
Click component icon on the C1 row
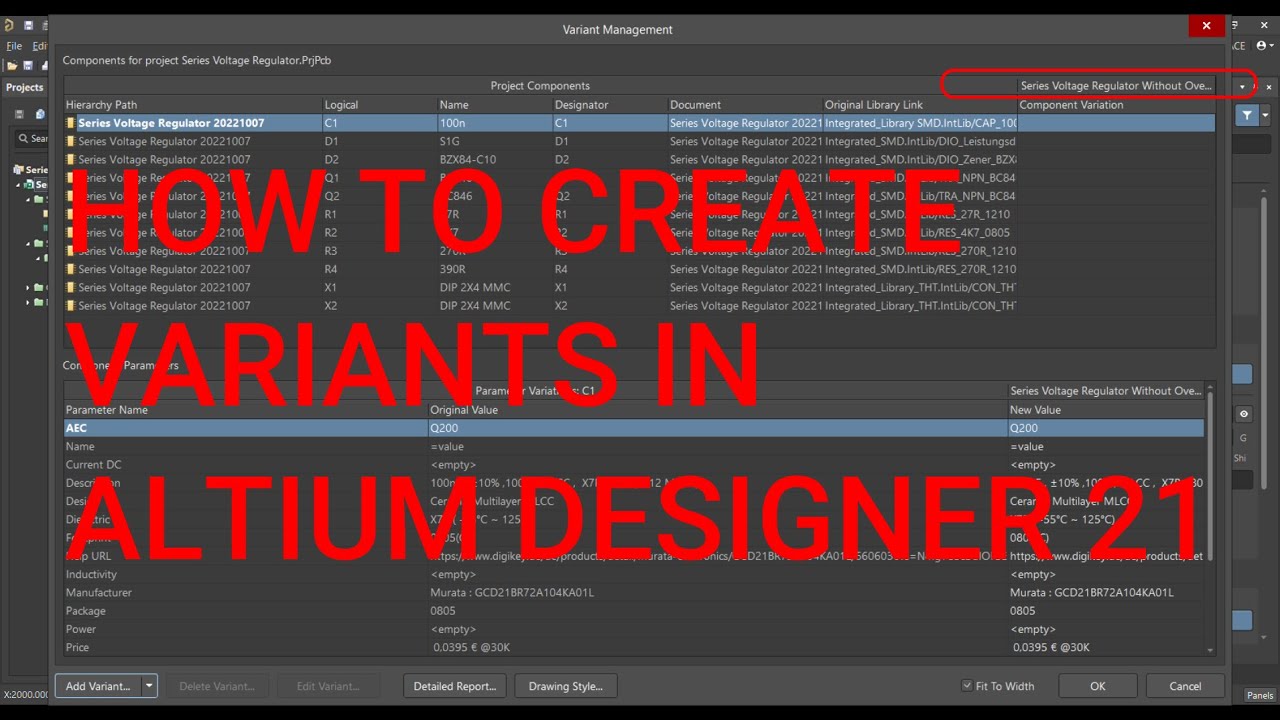coord(71,123)
